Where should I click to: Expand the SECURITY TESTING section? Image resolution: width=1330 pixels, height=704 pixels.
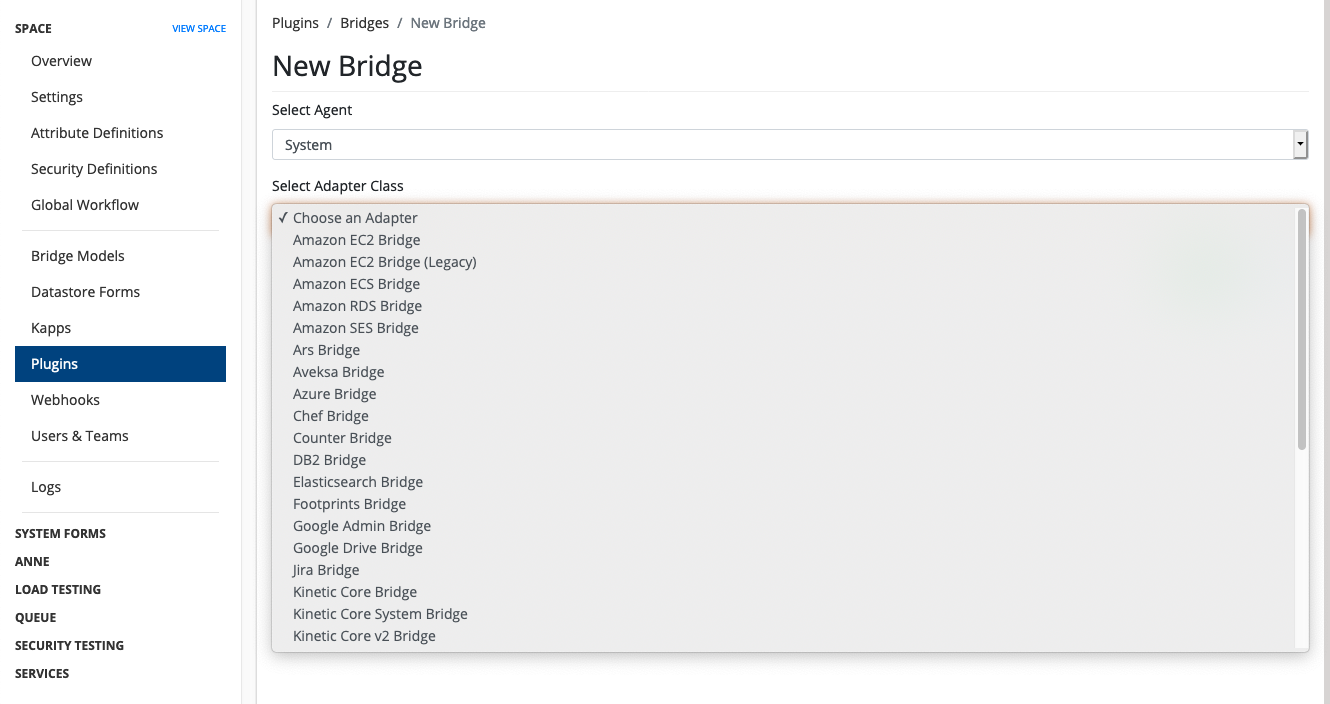pos(70,646)
